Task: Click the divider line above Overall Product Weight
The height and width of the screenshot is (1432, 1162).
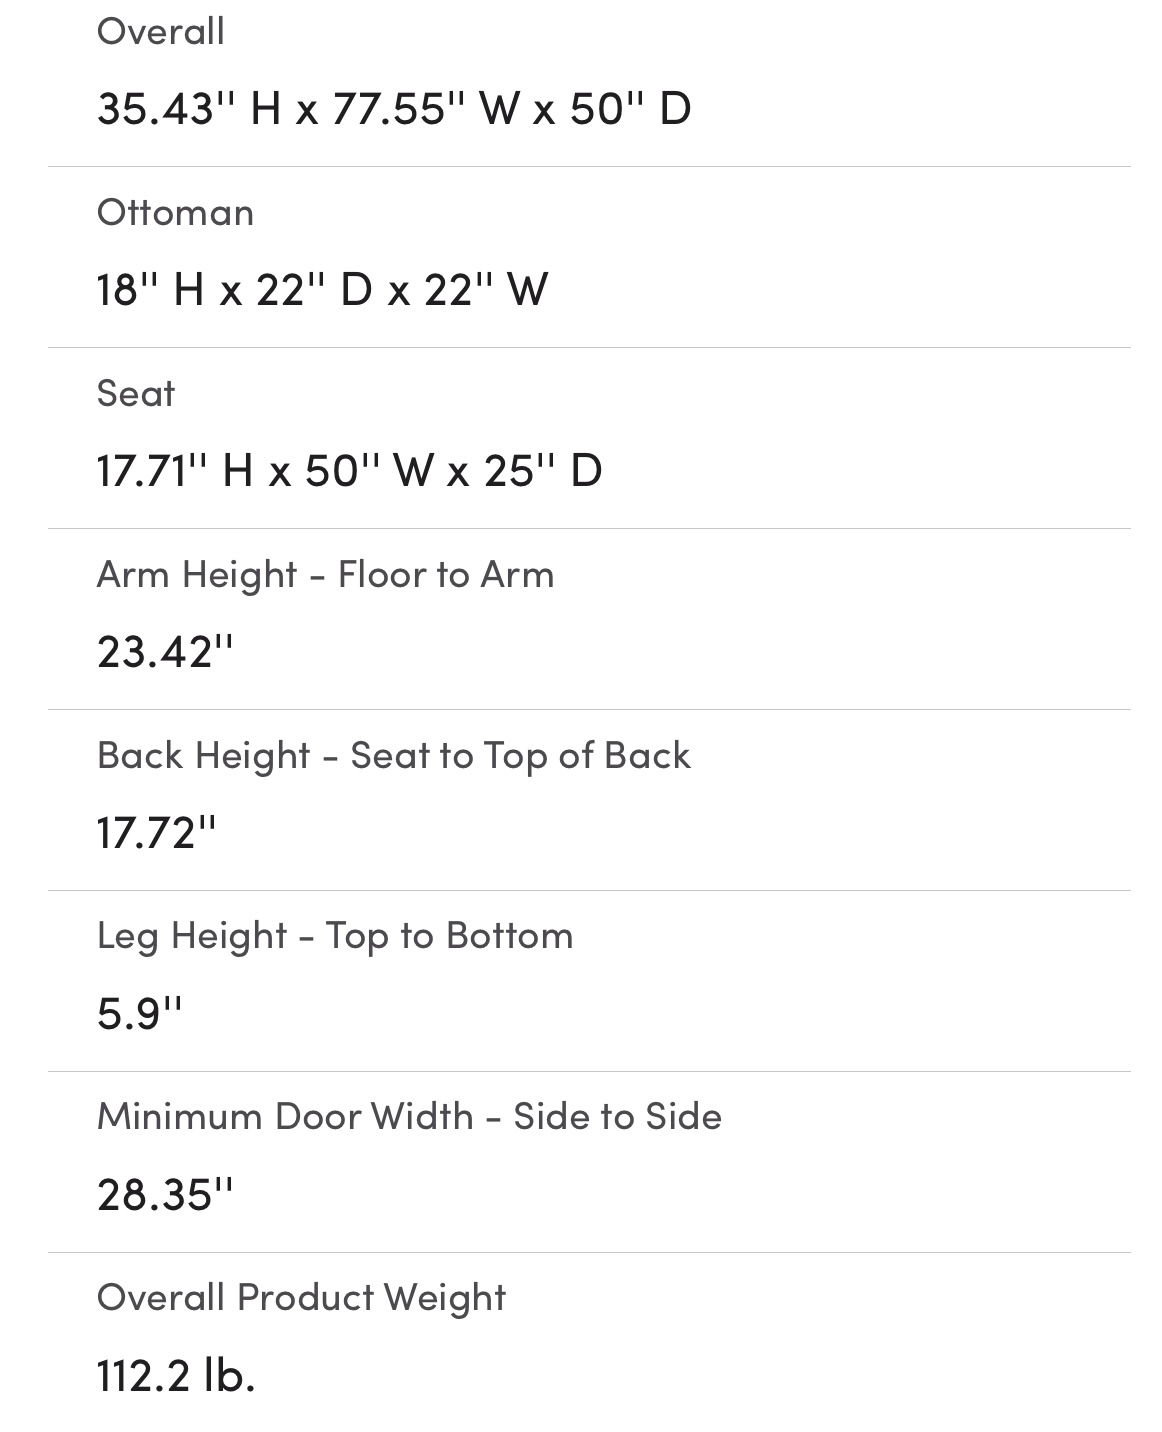Action: (x=589, y=1253)
